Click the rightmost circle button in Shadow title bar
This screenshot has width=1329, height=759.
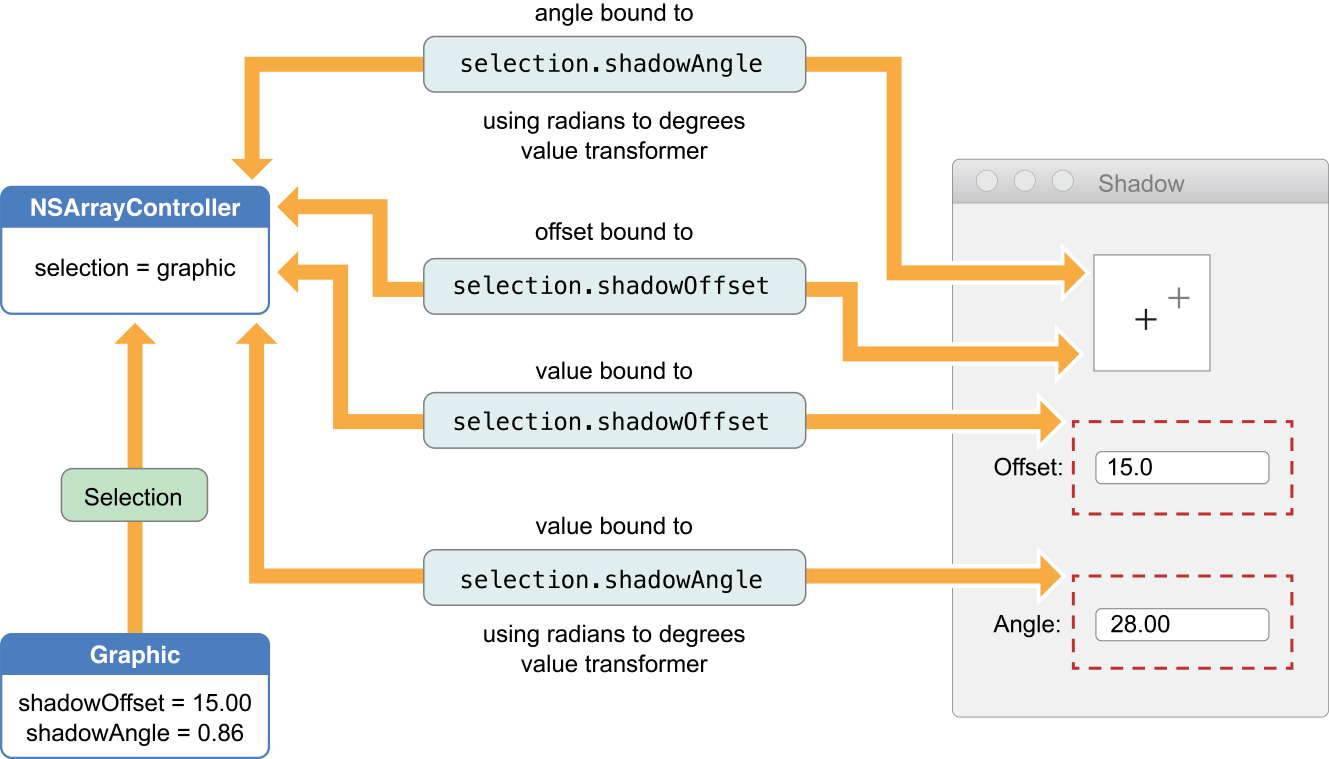pos(1063,181)
